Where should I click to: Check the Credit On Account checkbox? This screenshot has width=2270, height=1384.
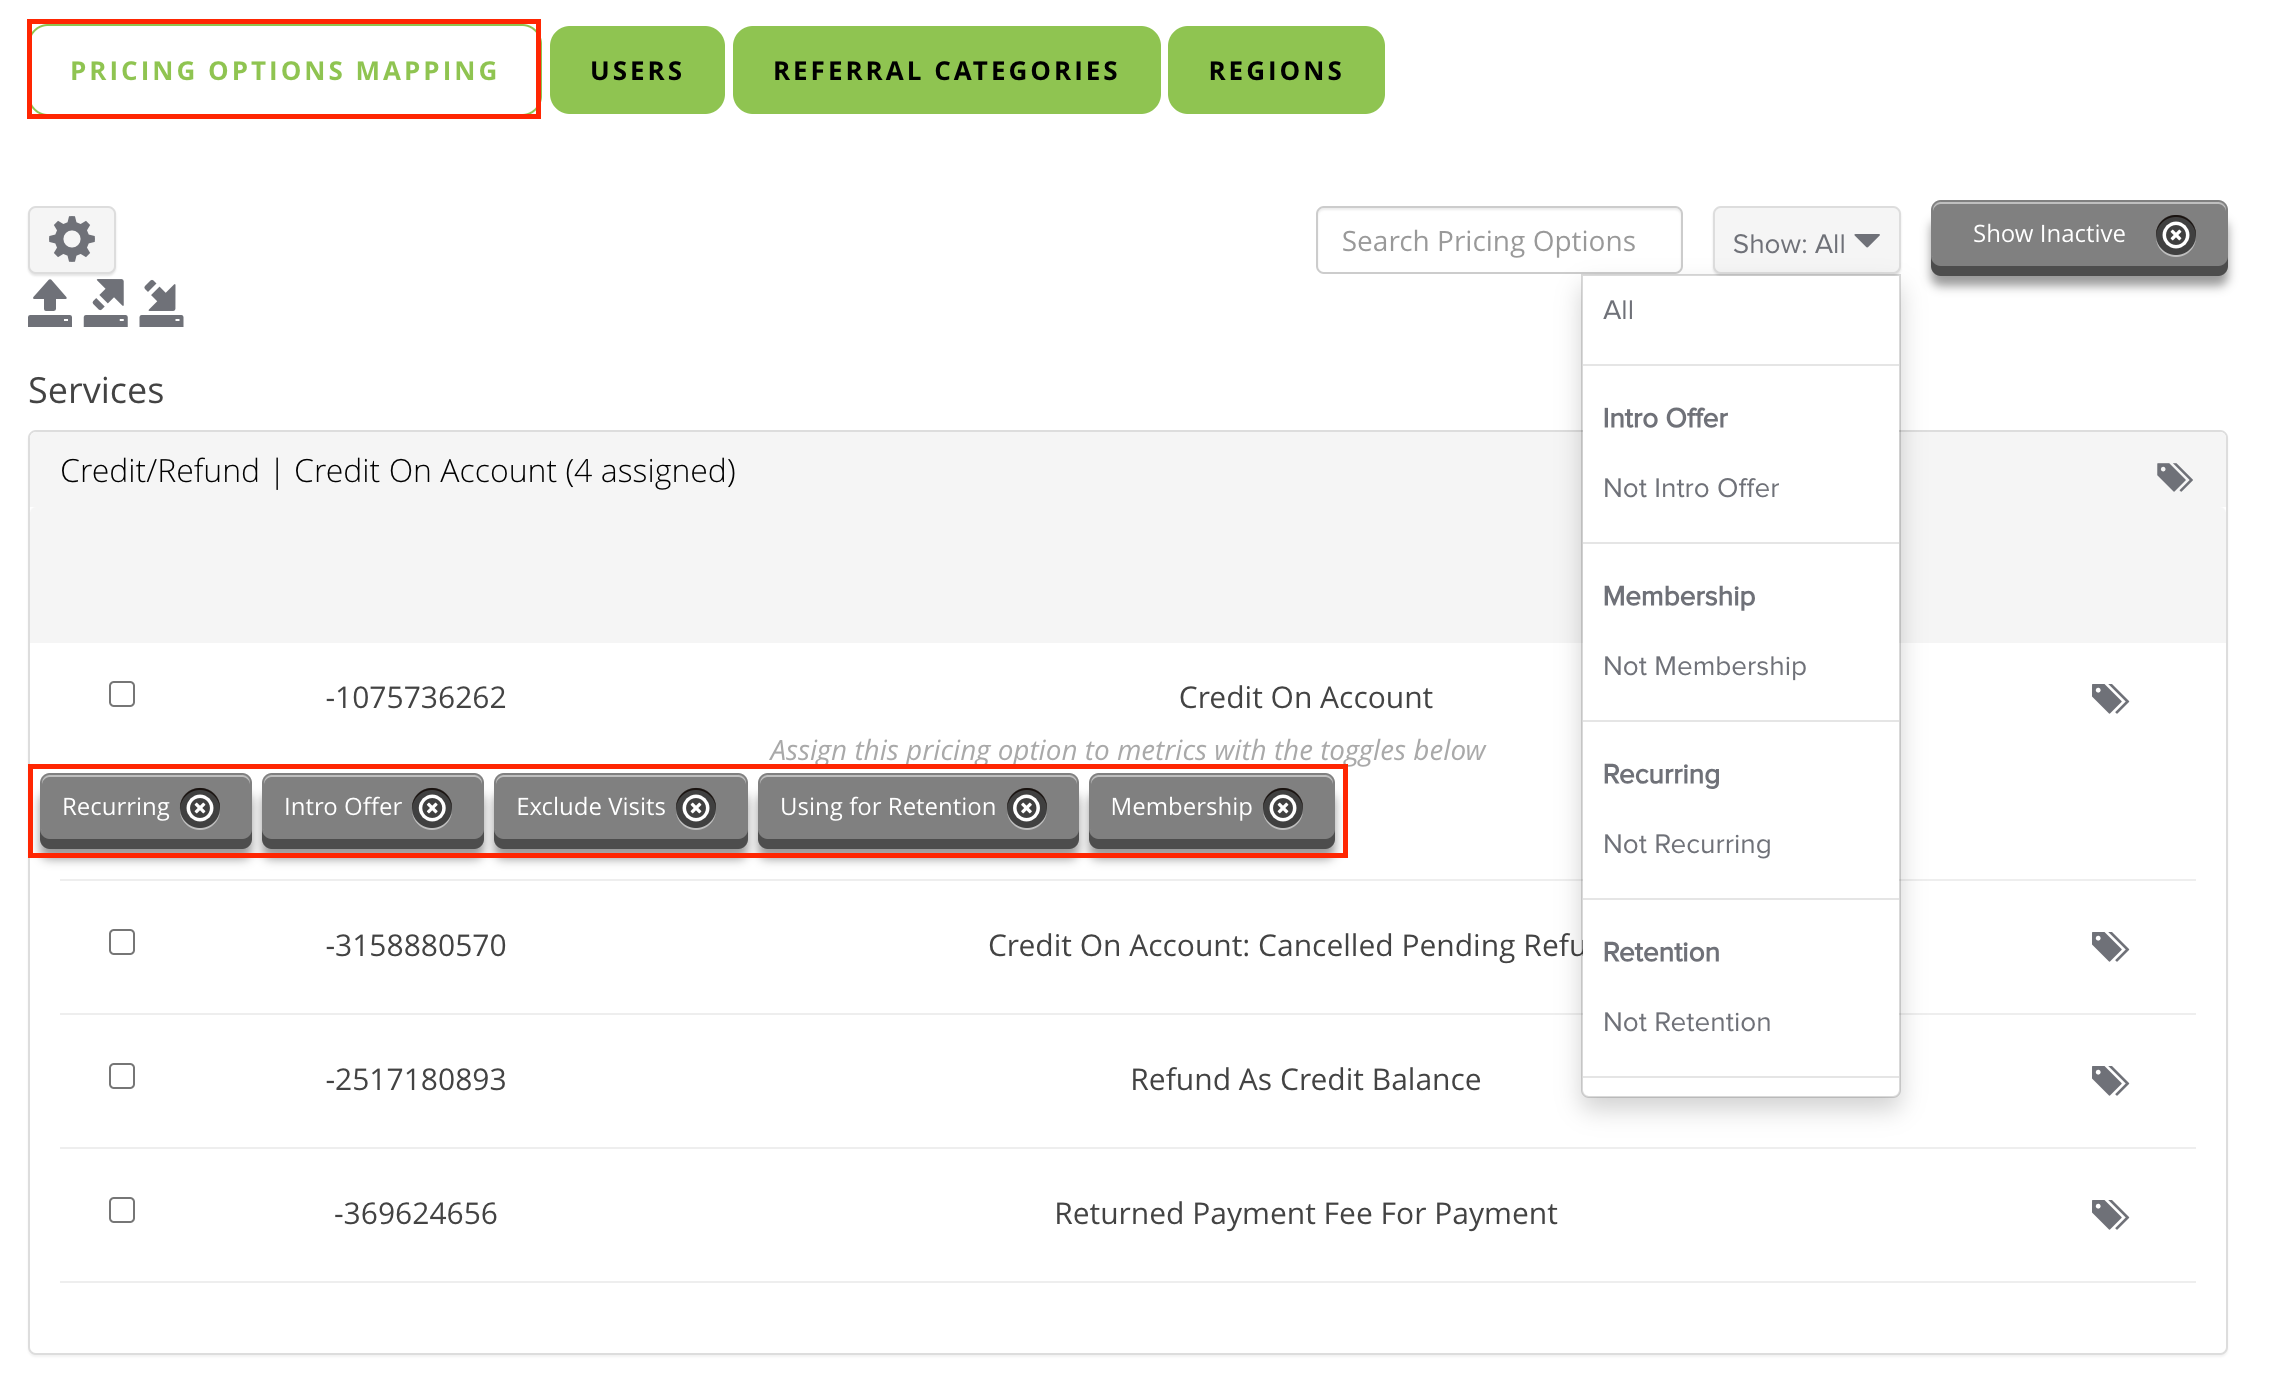coord(122,694)
